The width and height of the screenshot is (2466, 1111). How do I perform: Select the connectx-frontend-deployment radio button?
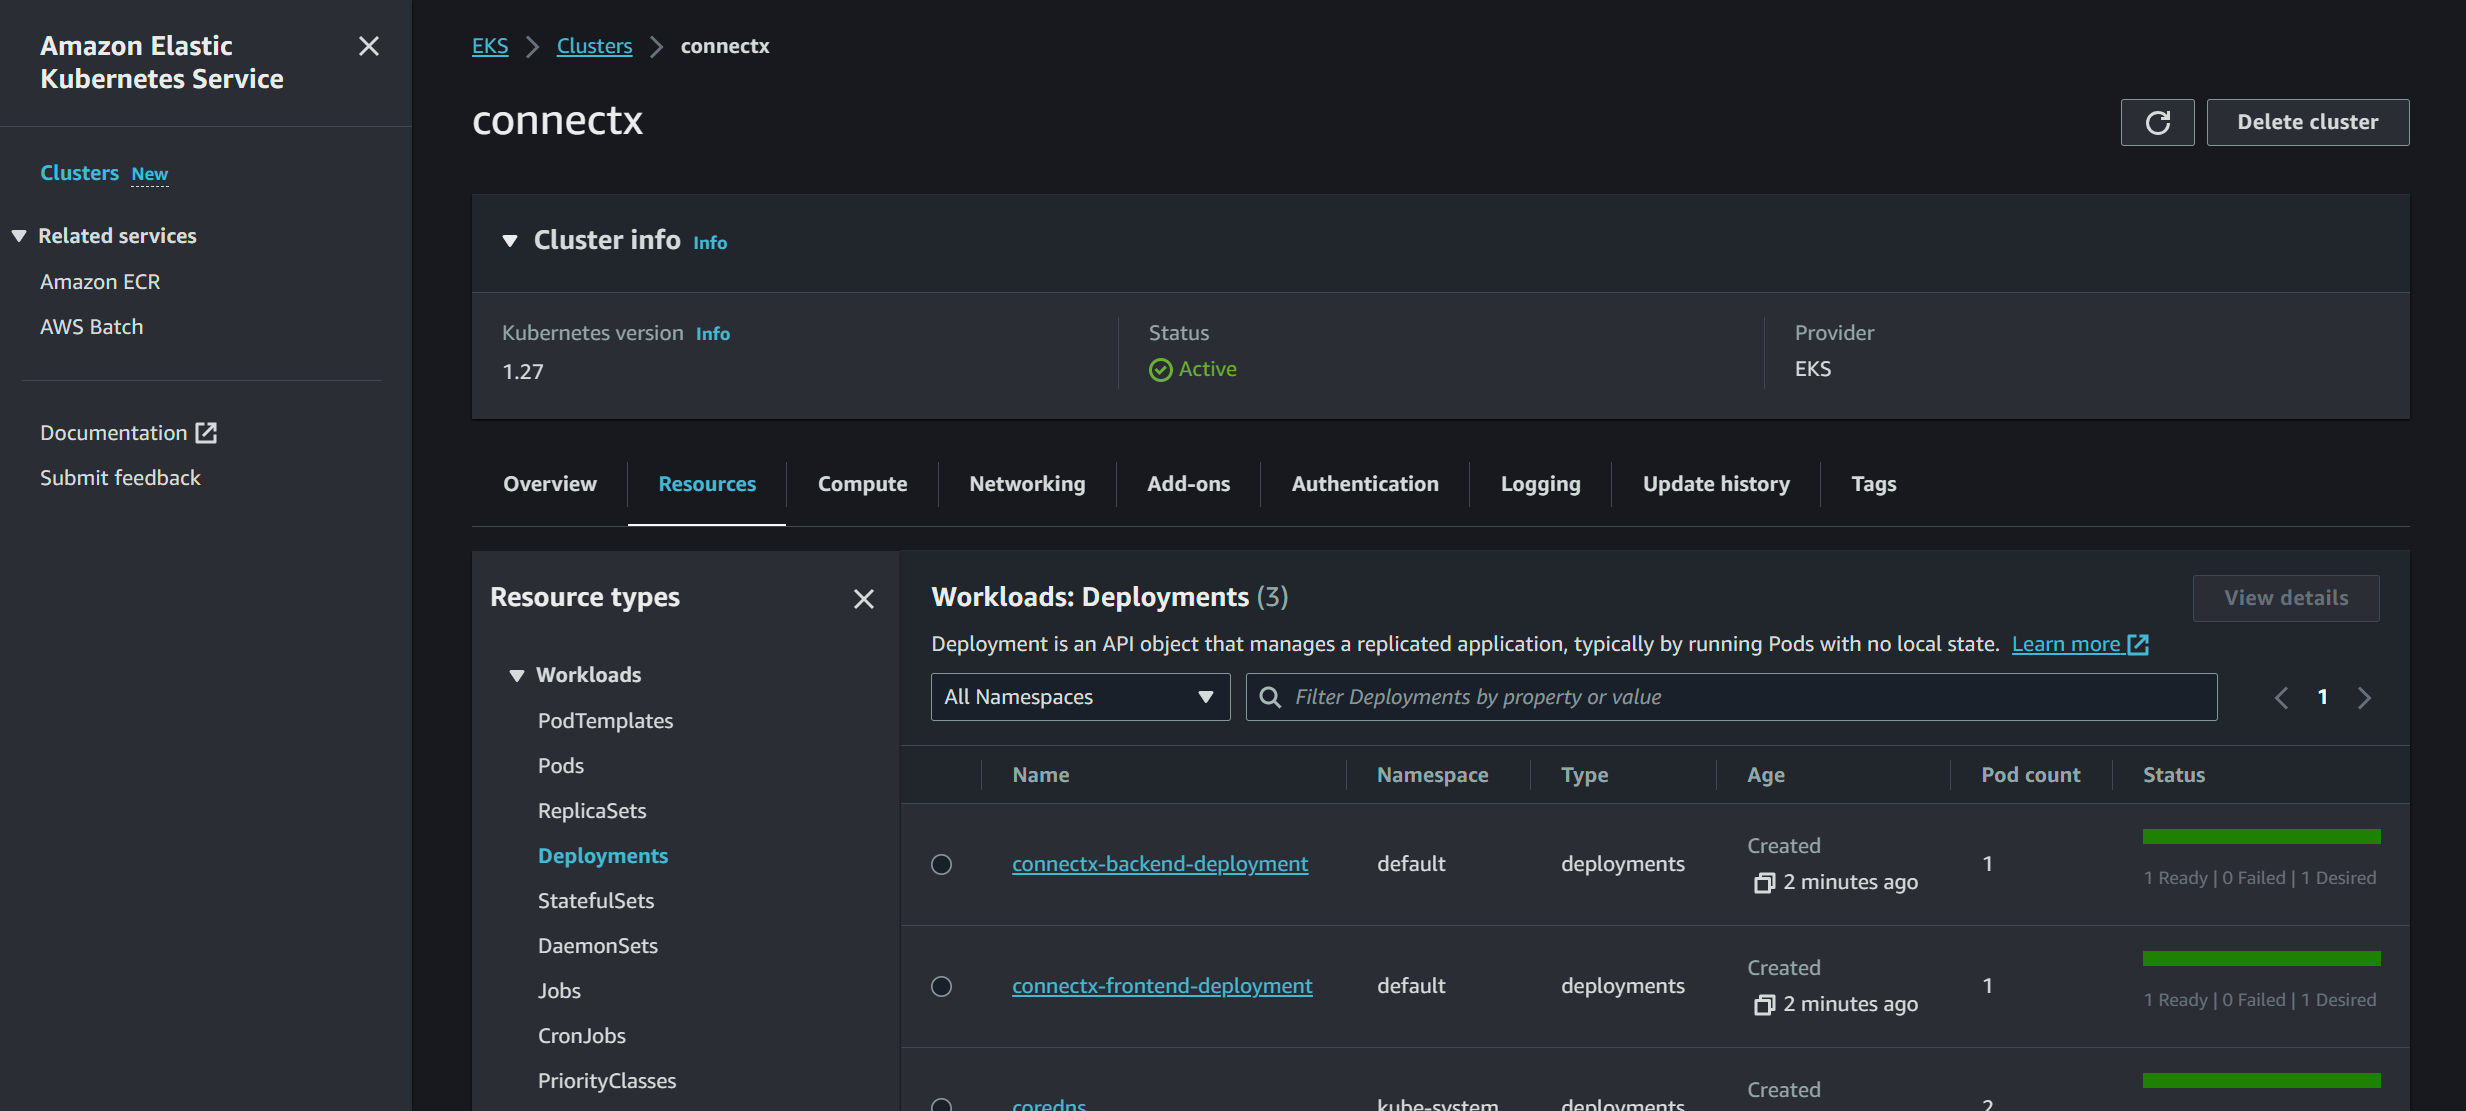941,986
